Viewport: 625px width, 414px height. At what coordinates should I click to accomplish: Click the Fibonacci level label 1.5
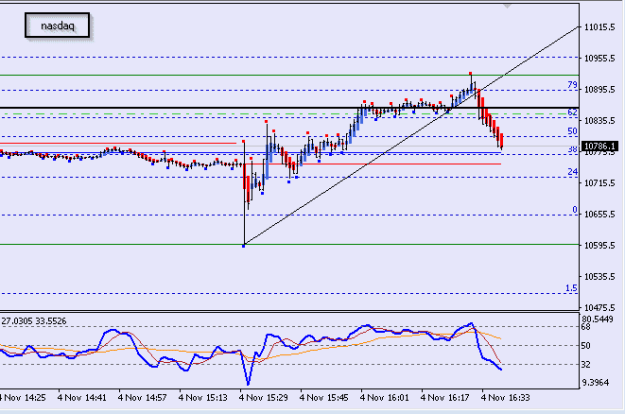[x=571, y=288]
